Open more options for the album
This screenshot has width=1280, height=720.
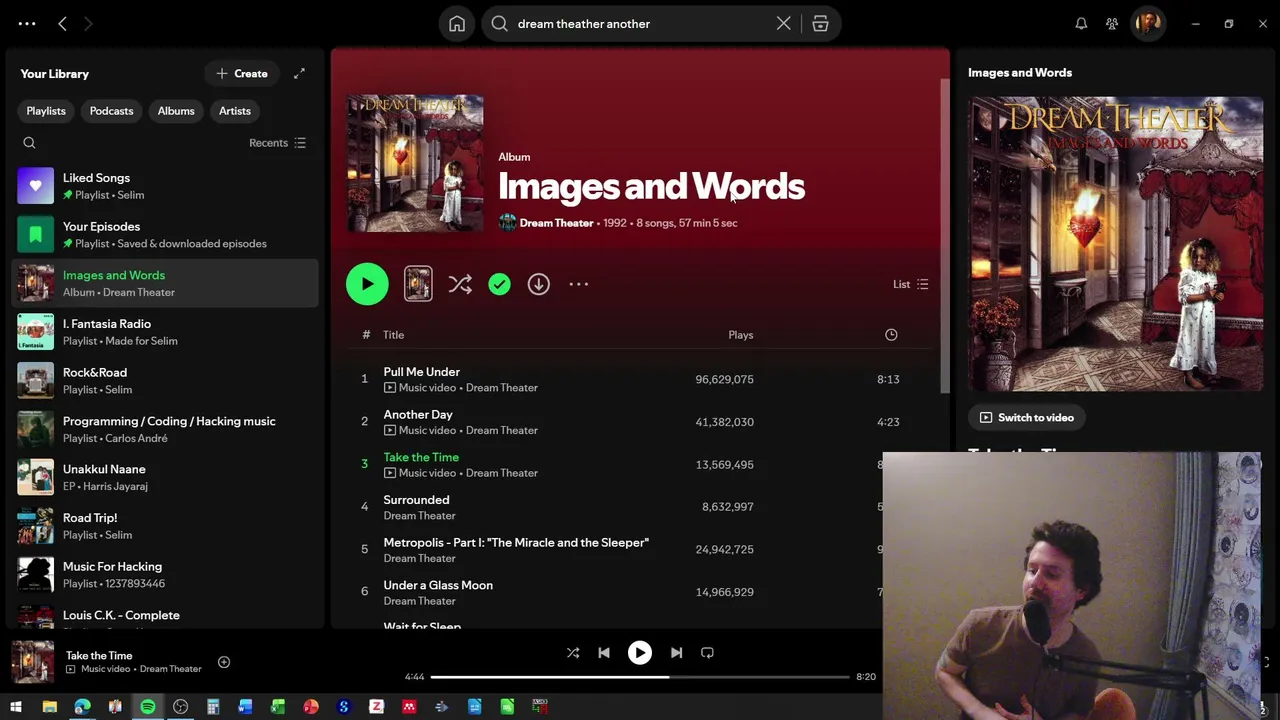click(x=578, y=284)
